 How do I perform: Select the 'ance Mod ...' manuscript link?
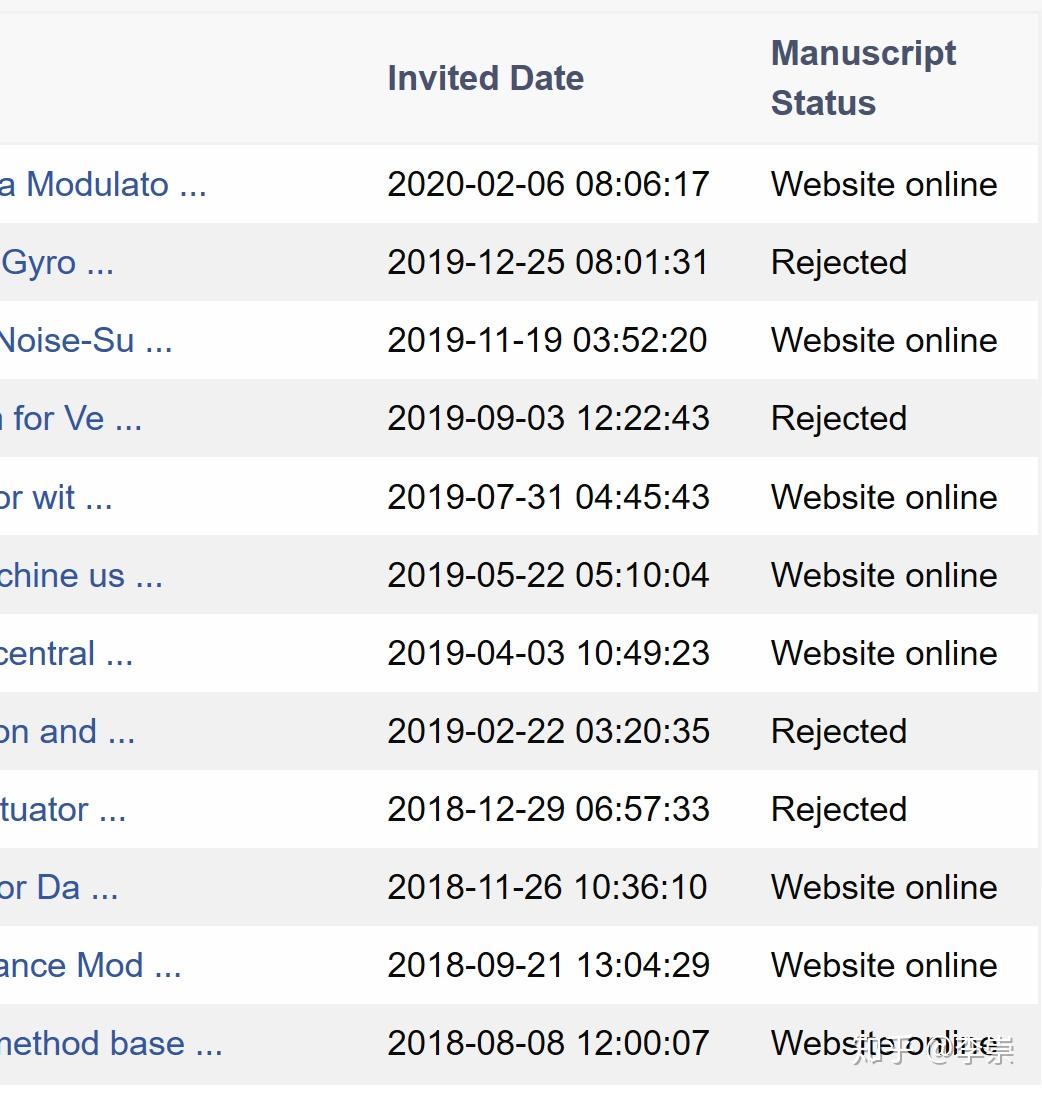[x=90, y=965]
